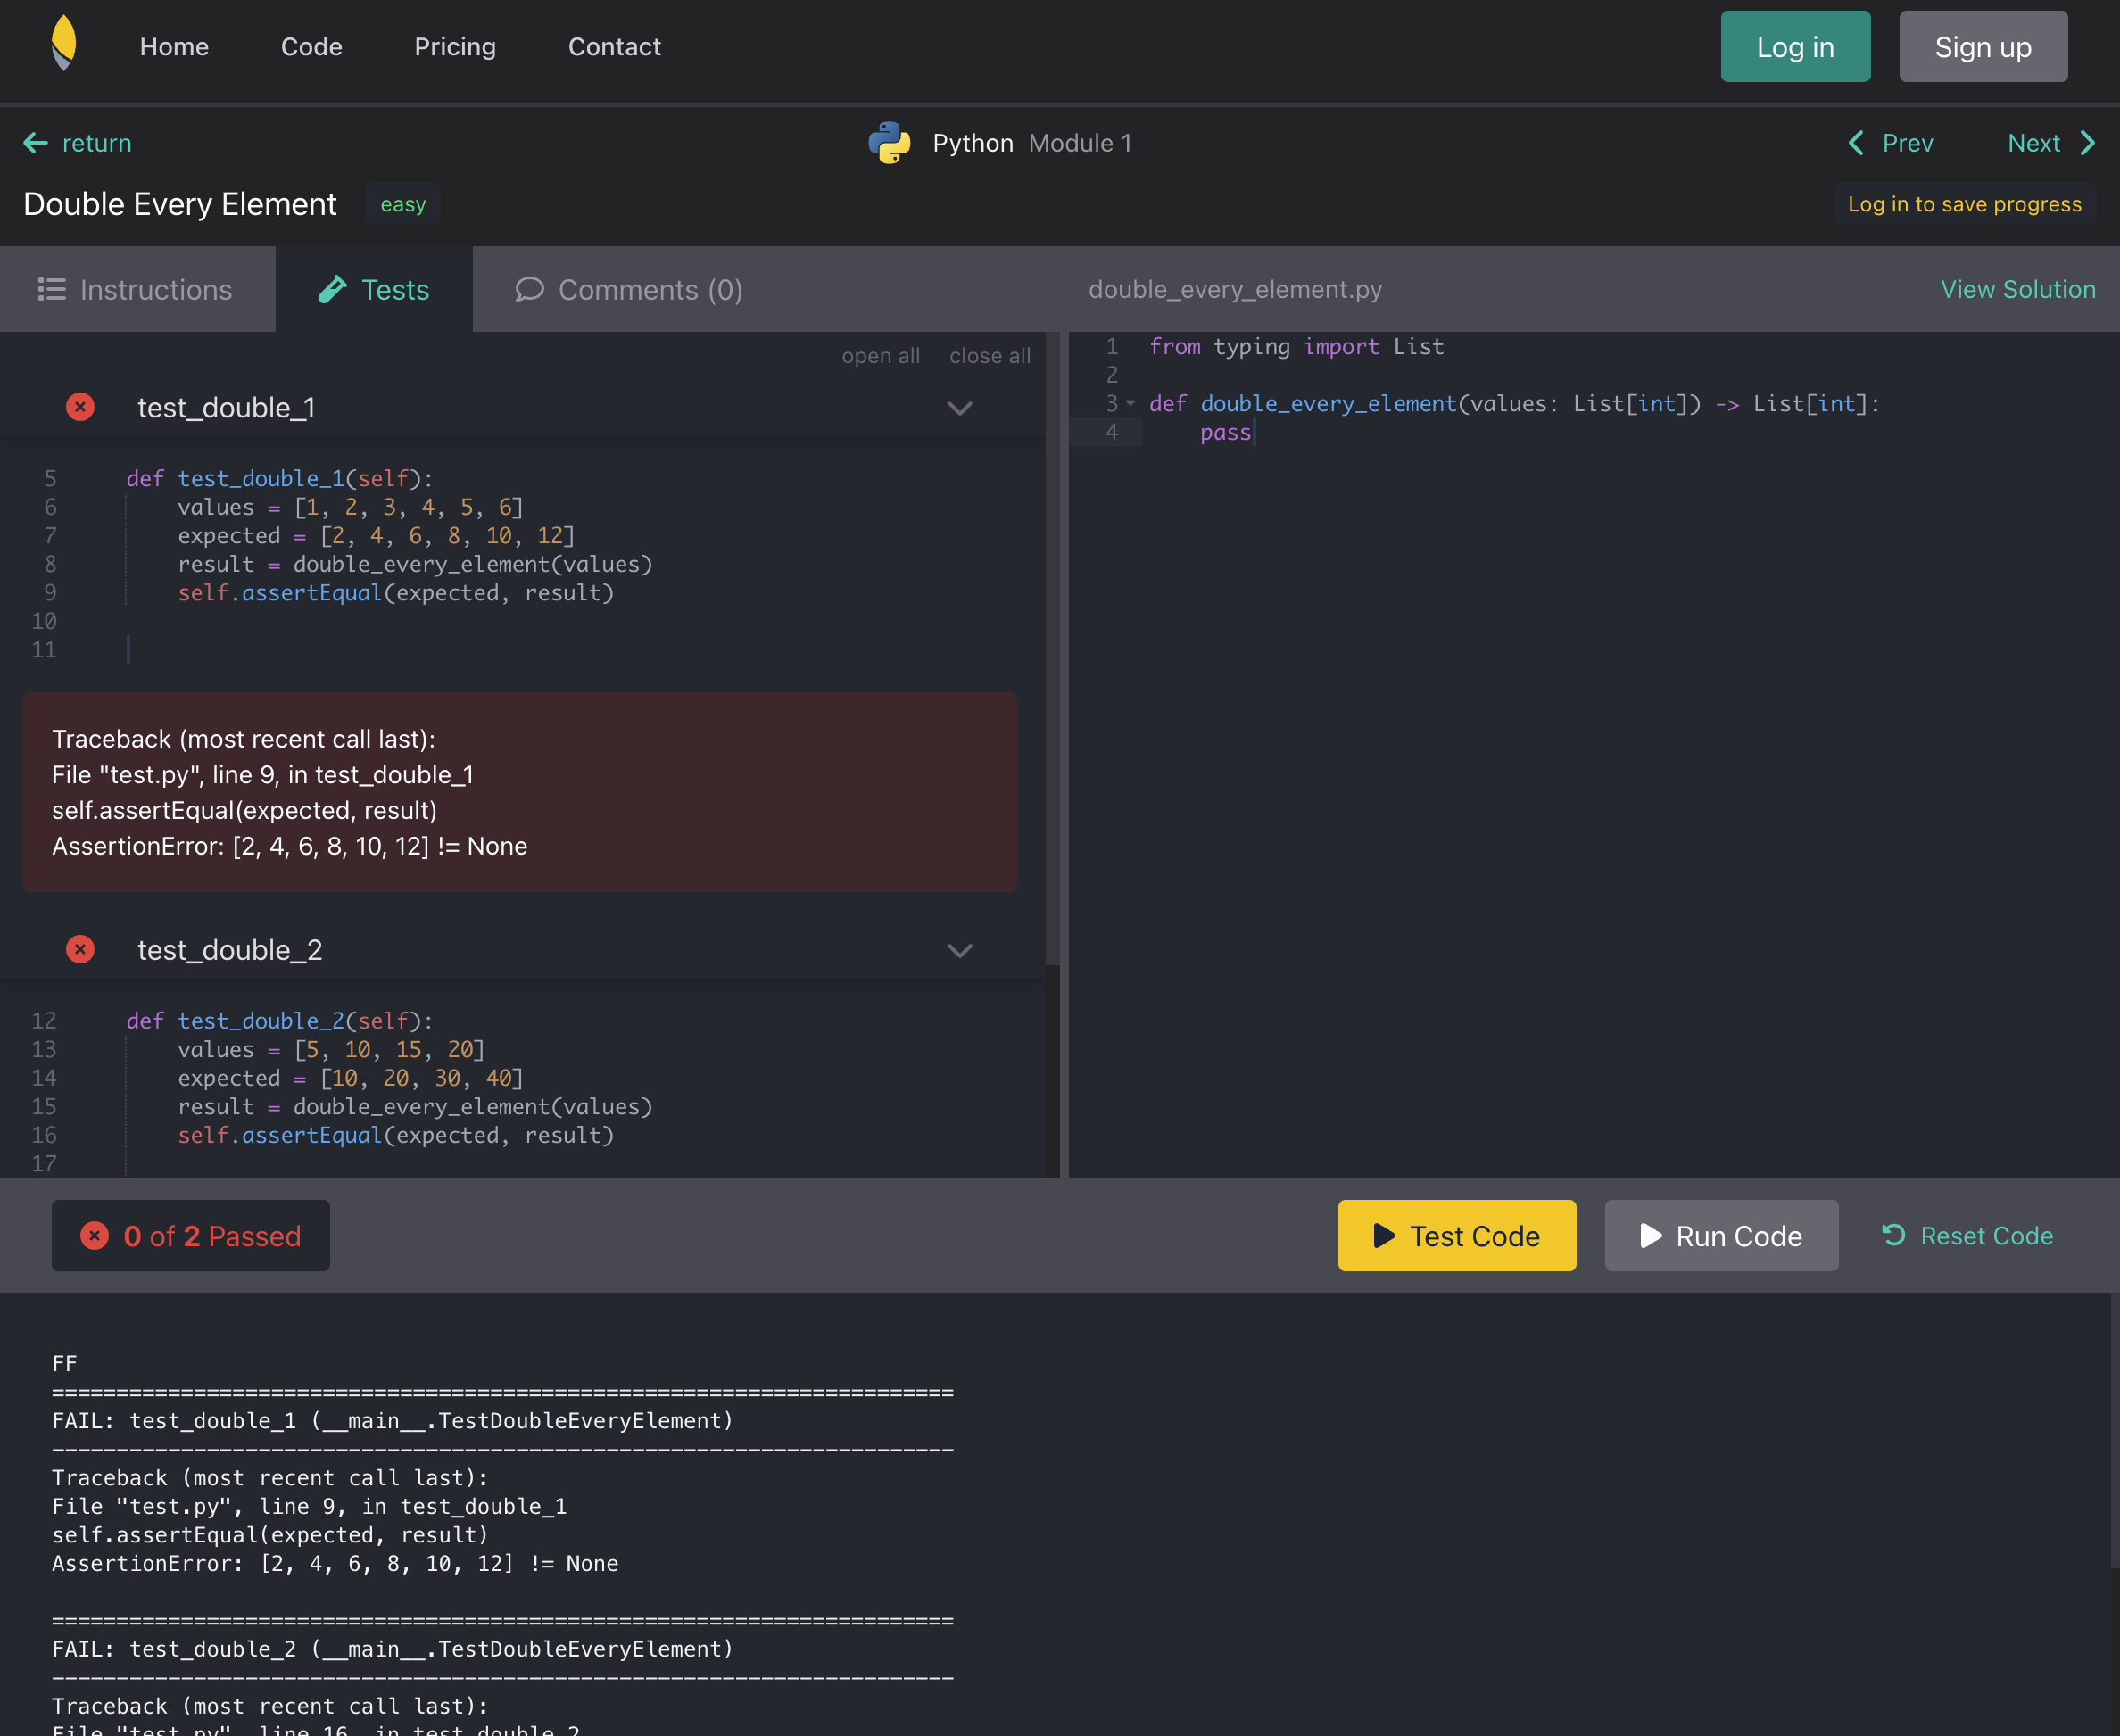The width and height of the screenshot is (2120, 1736).
Task: Click the Double Every Element title
Action: click(180, 204)
